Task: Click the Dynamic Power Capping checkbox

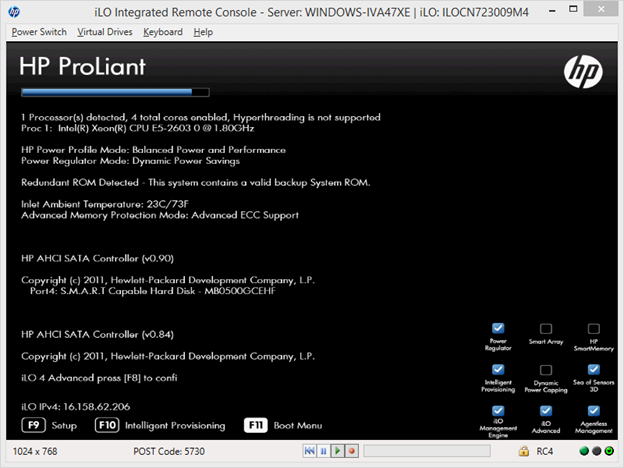Action: [546, 370]
